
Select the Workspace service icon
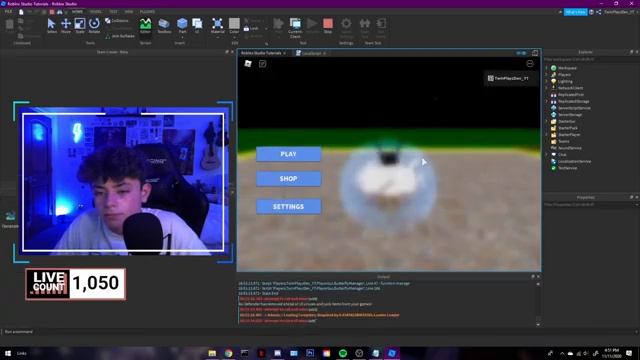tap(553, 68)
